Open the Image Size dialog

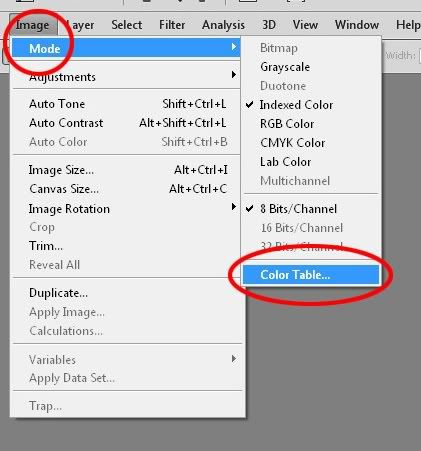pyautogui.click(x=126, y=170)
